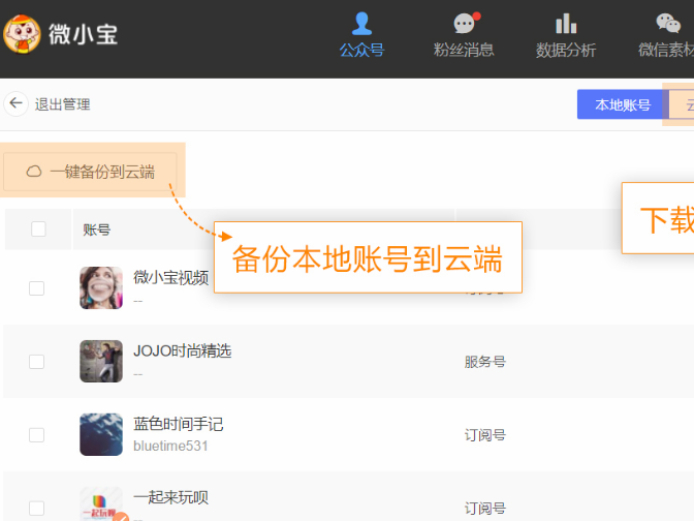Click 一起来玩呗 avatar thumbnail

pyautogui.click(x=101, y=504)
